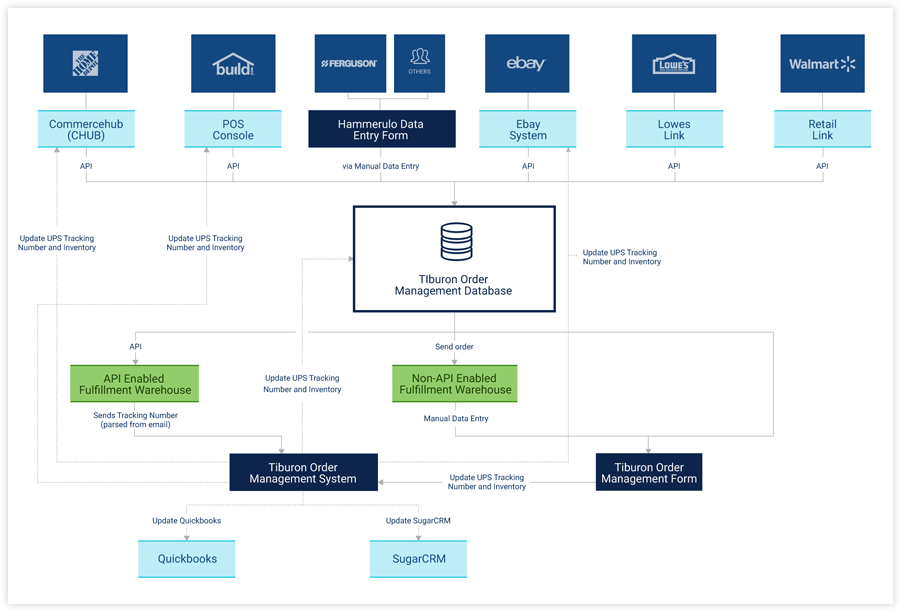Click Update UPS Tracking label right of database

pos(622,257)
